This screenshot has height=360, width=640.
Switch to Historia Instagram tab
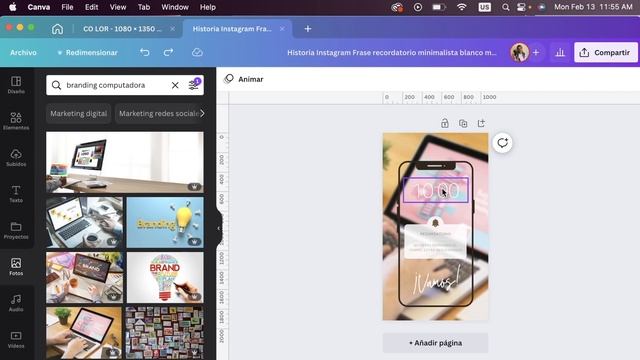(232, 29)
